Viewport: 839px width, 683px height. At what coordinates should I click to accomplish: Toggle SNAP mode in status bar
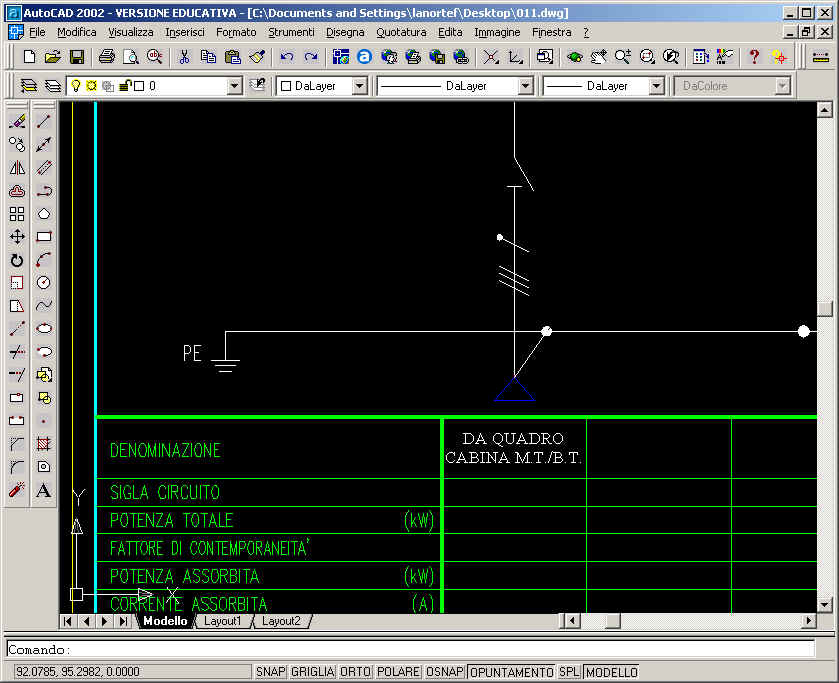point(270,672)
